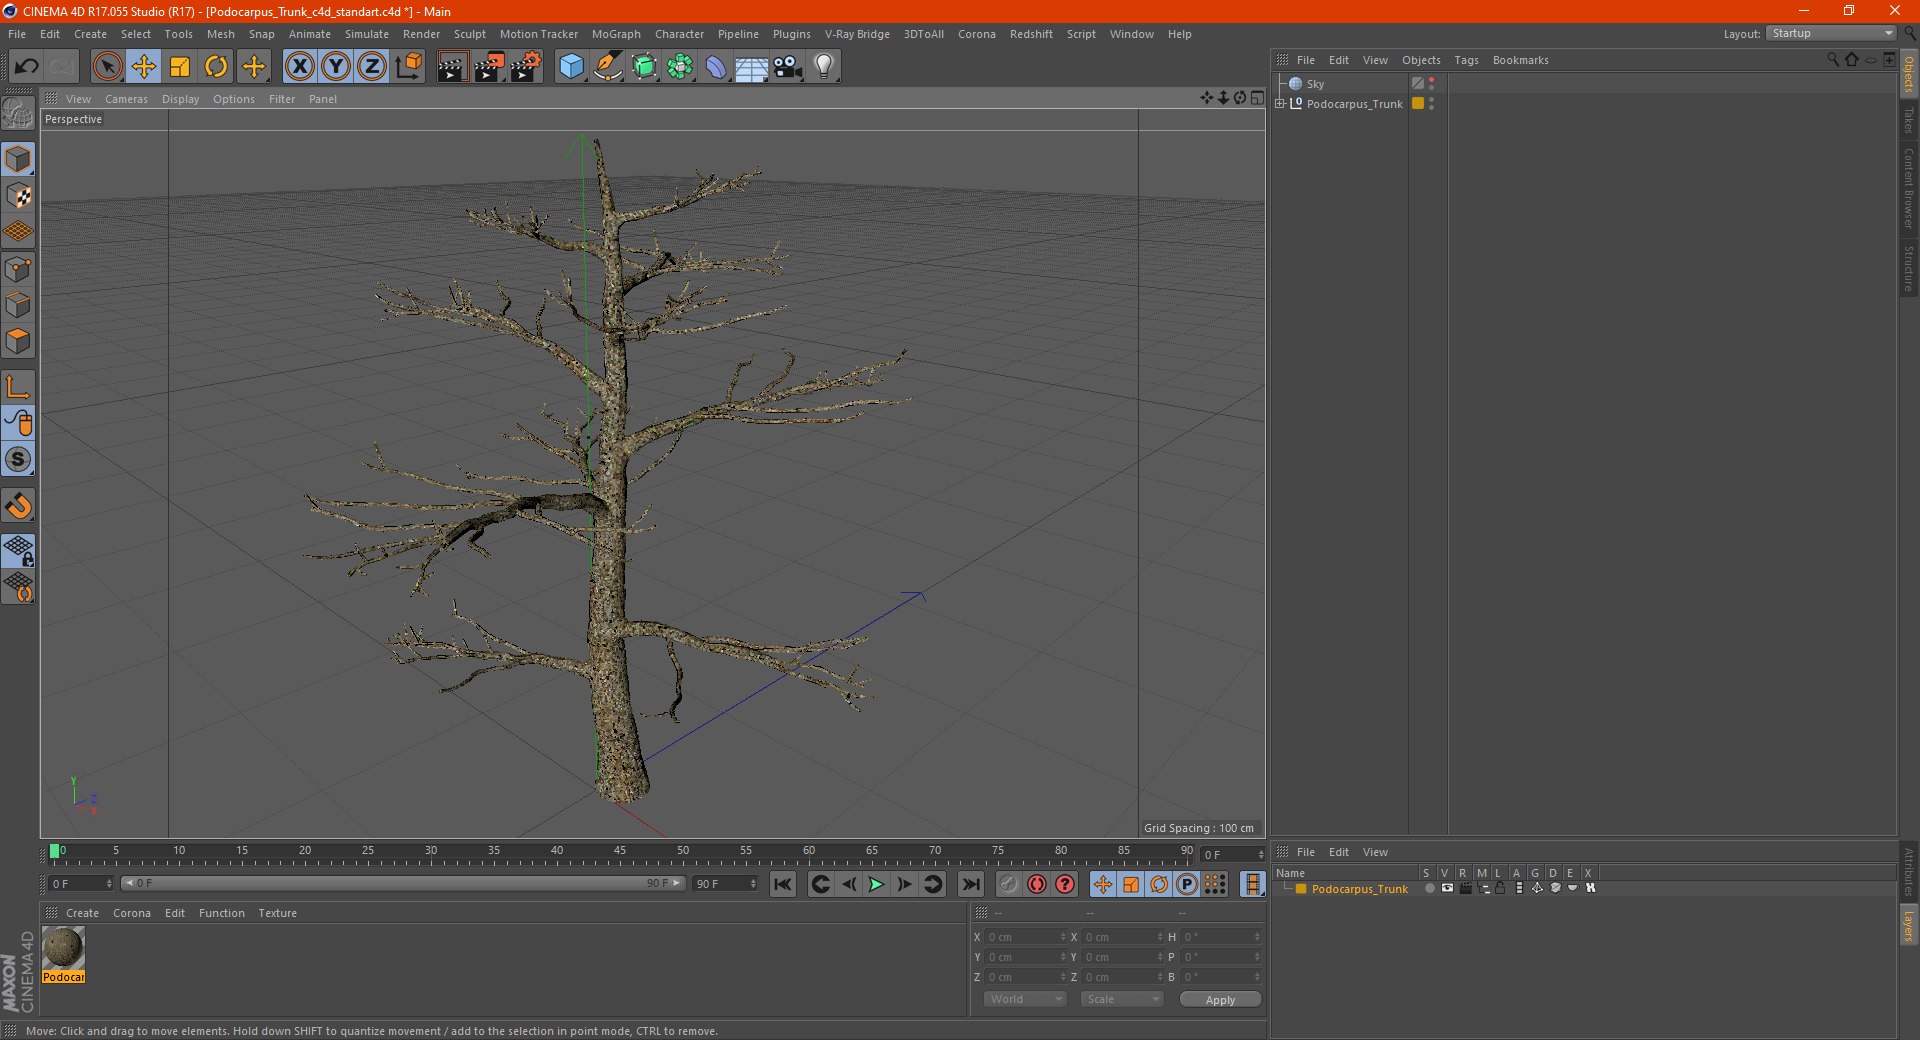The height and width of the screenshot is (1040, 1920).
Task: Open Object Manager Tags menu
Action: (x=1466, y=60)
